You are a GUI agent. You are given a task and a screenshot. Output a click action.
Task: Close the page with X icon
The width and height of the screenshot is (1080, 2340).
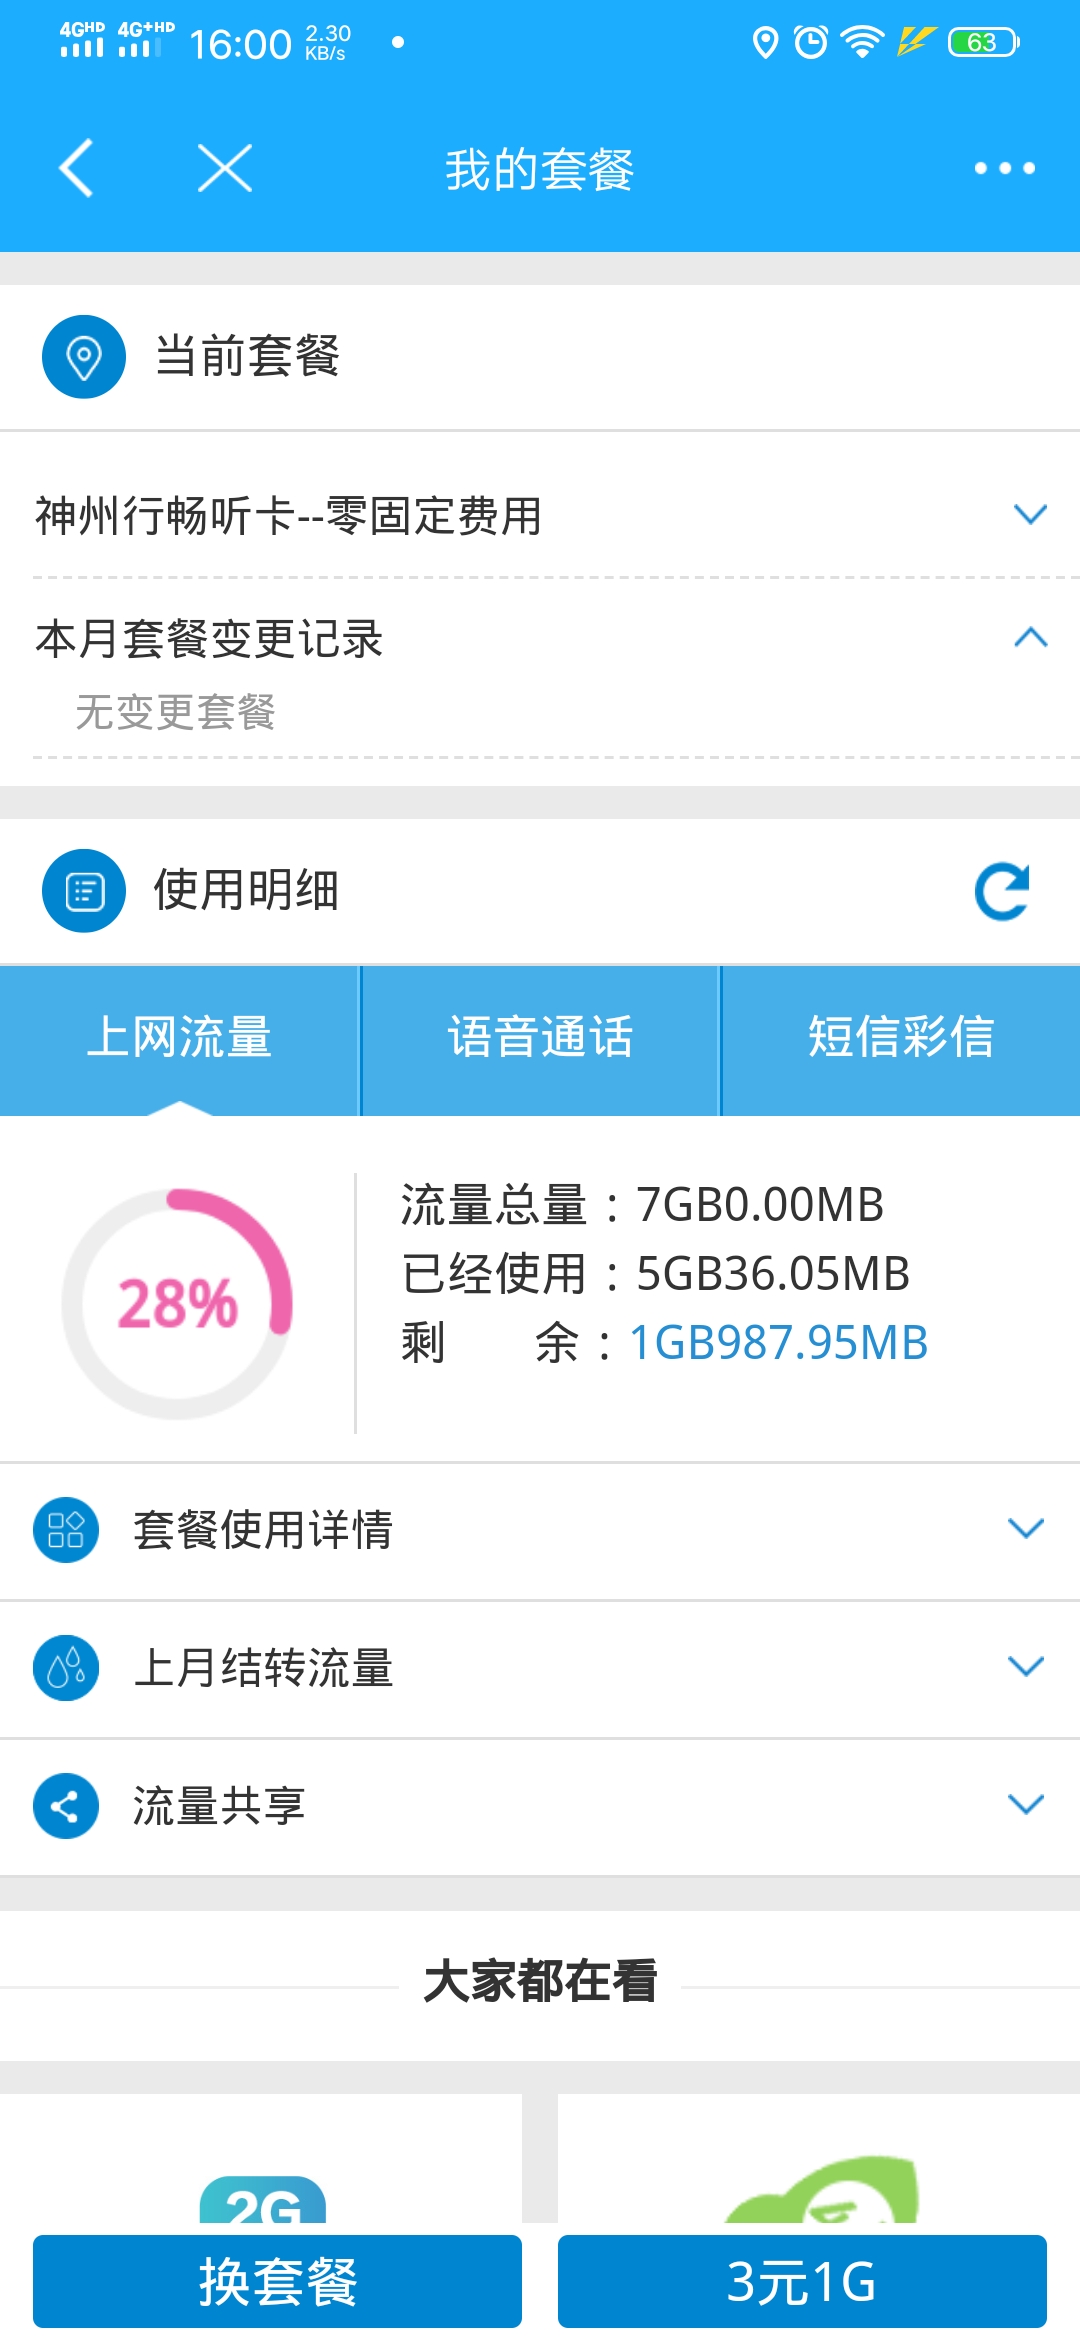point(225,168)
